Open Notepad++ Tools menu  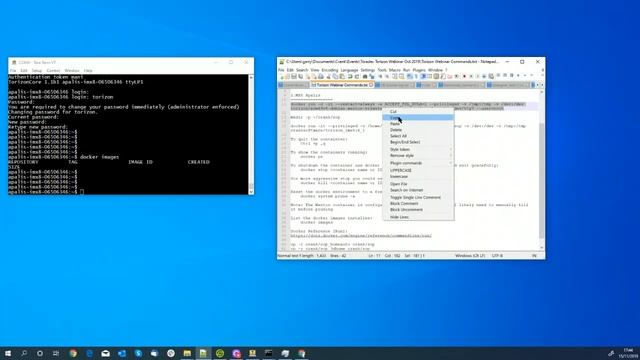(x=382, y=70)
